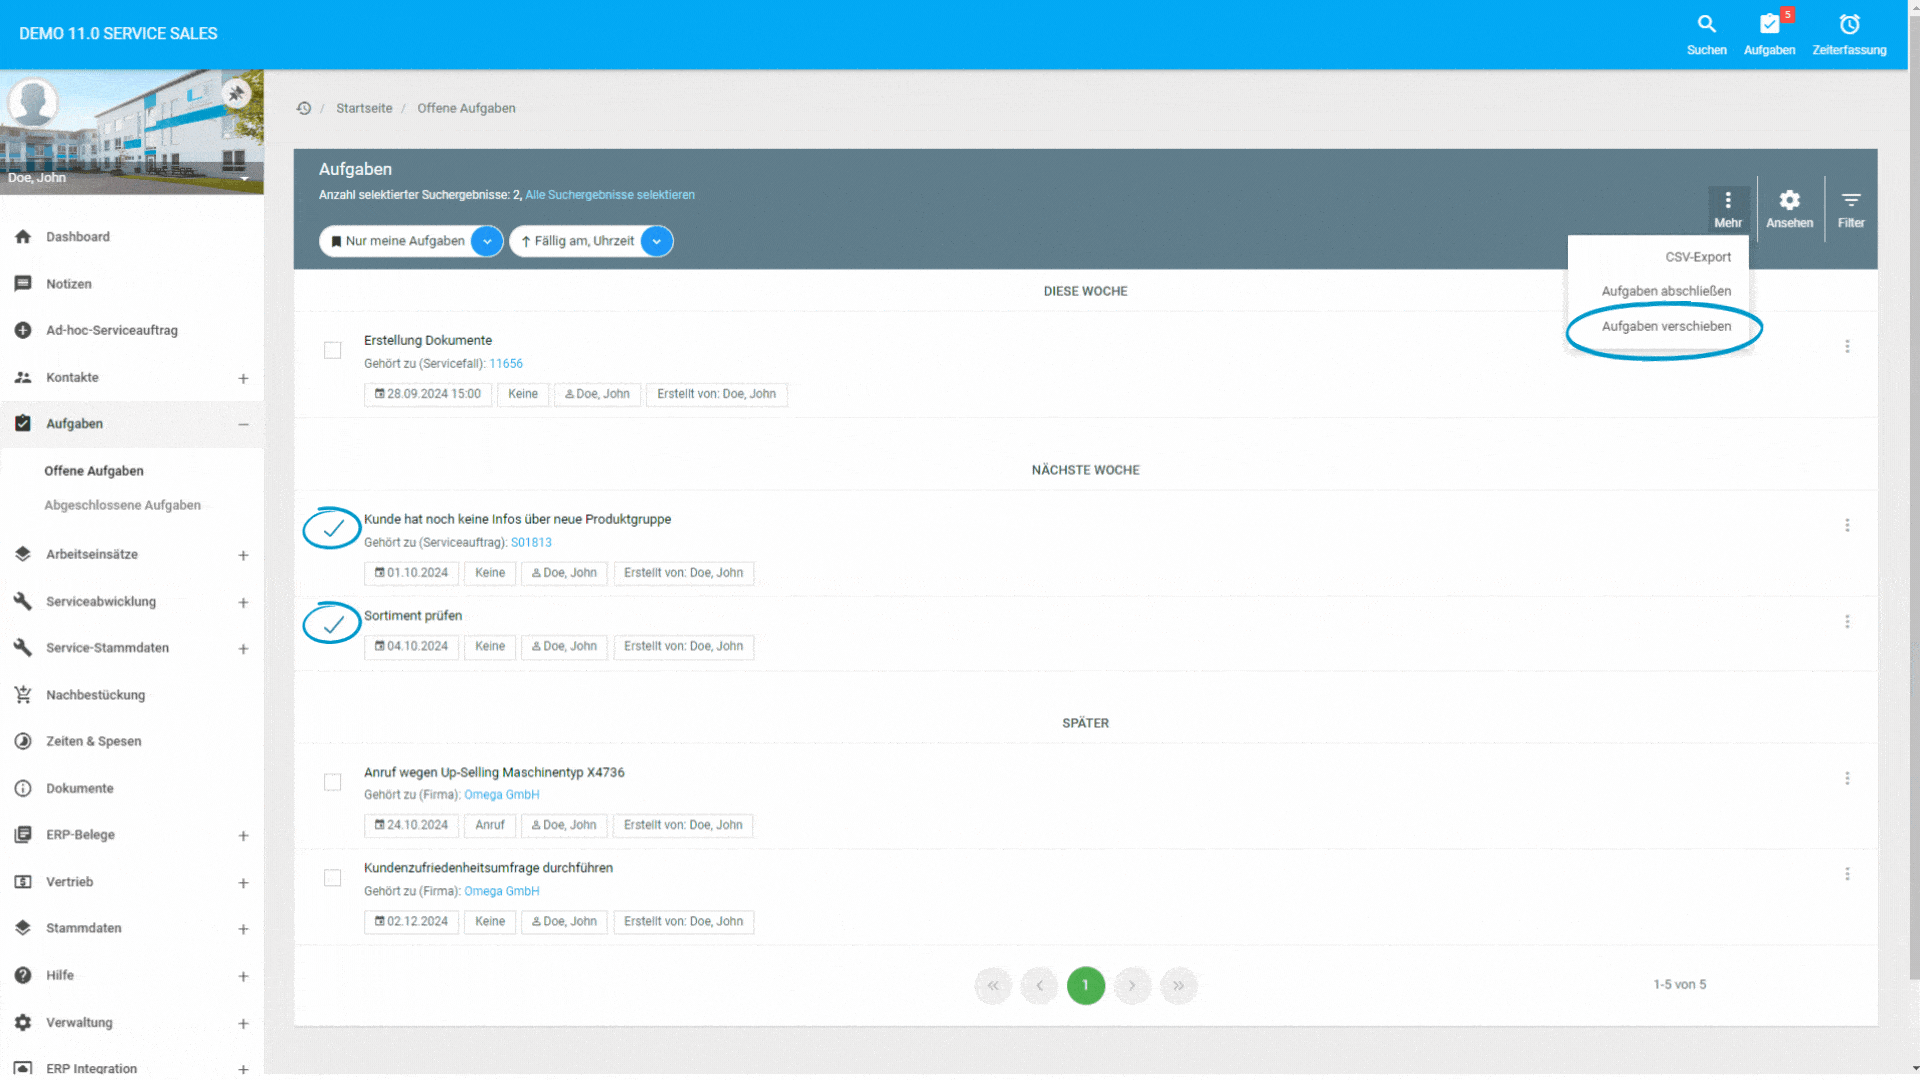Open the Fällig am, Uhrzeit sort dropdown
The image size is (1920, 1080).
[x=657, y=241]
